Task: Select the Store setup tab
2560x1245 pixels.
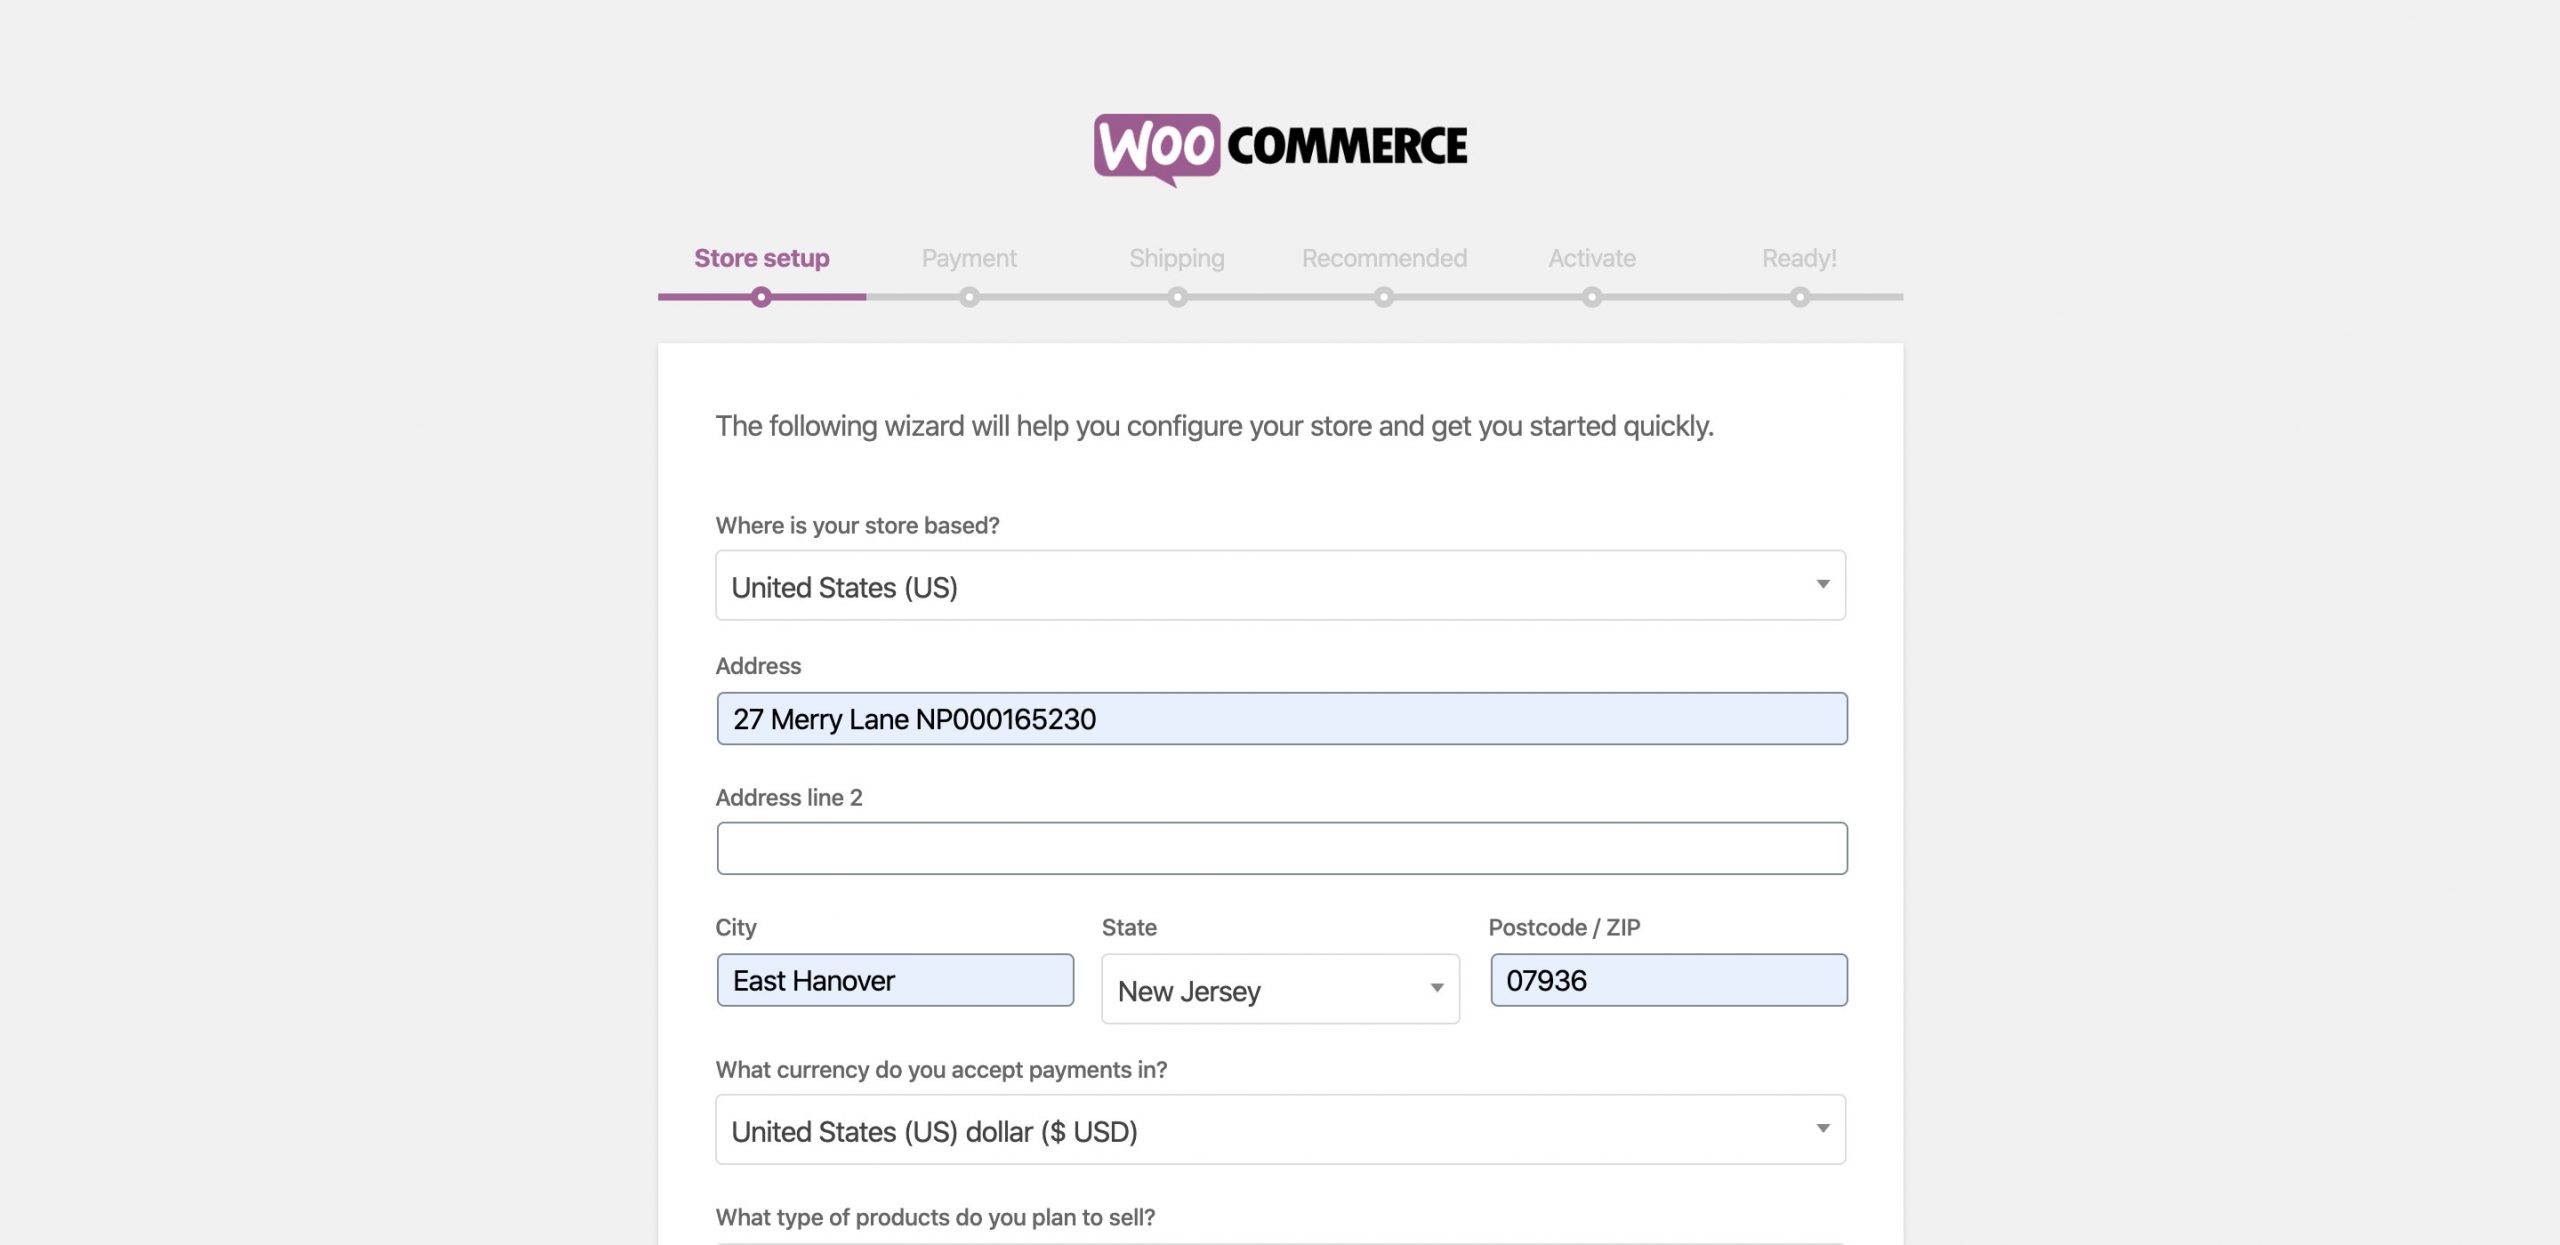Action: tap(761, 258)
